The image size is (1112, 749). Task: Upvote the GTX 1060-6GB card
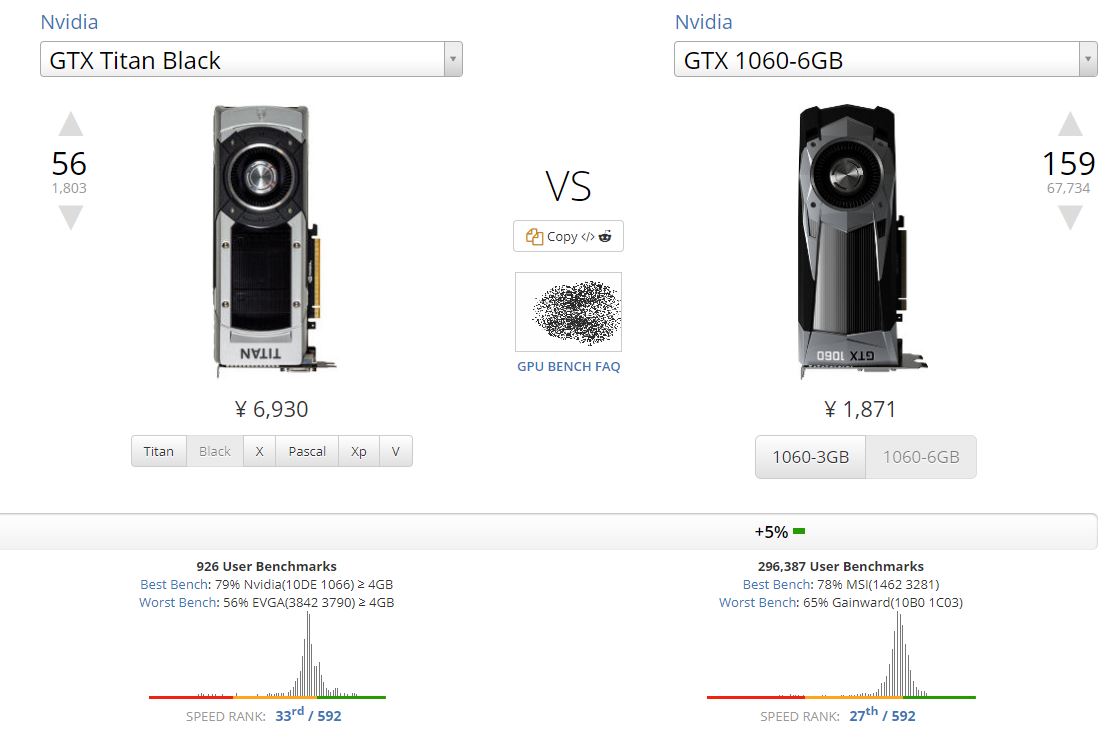pos(1070,125)
